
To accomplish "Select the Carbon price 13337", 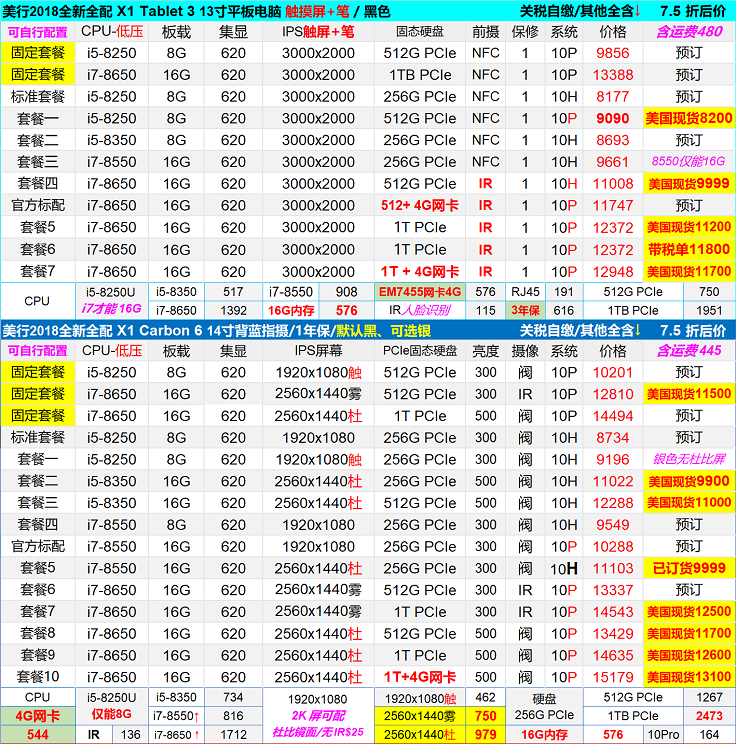I will point(613,590).
